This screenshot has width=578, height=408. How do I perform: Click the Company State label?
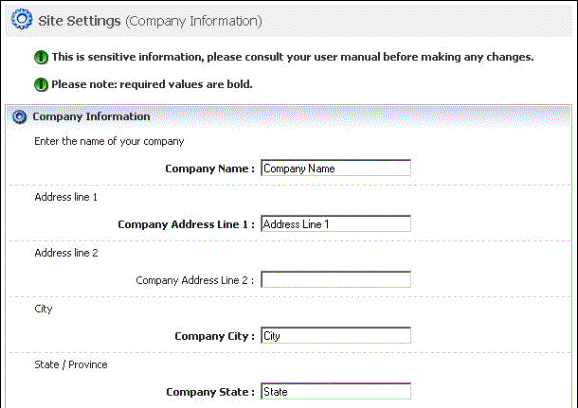210,392
